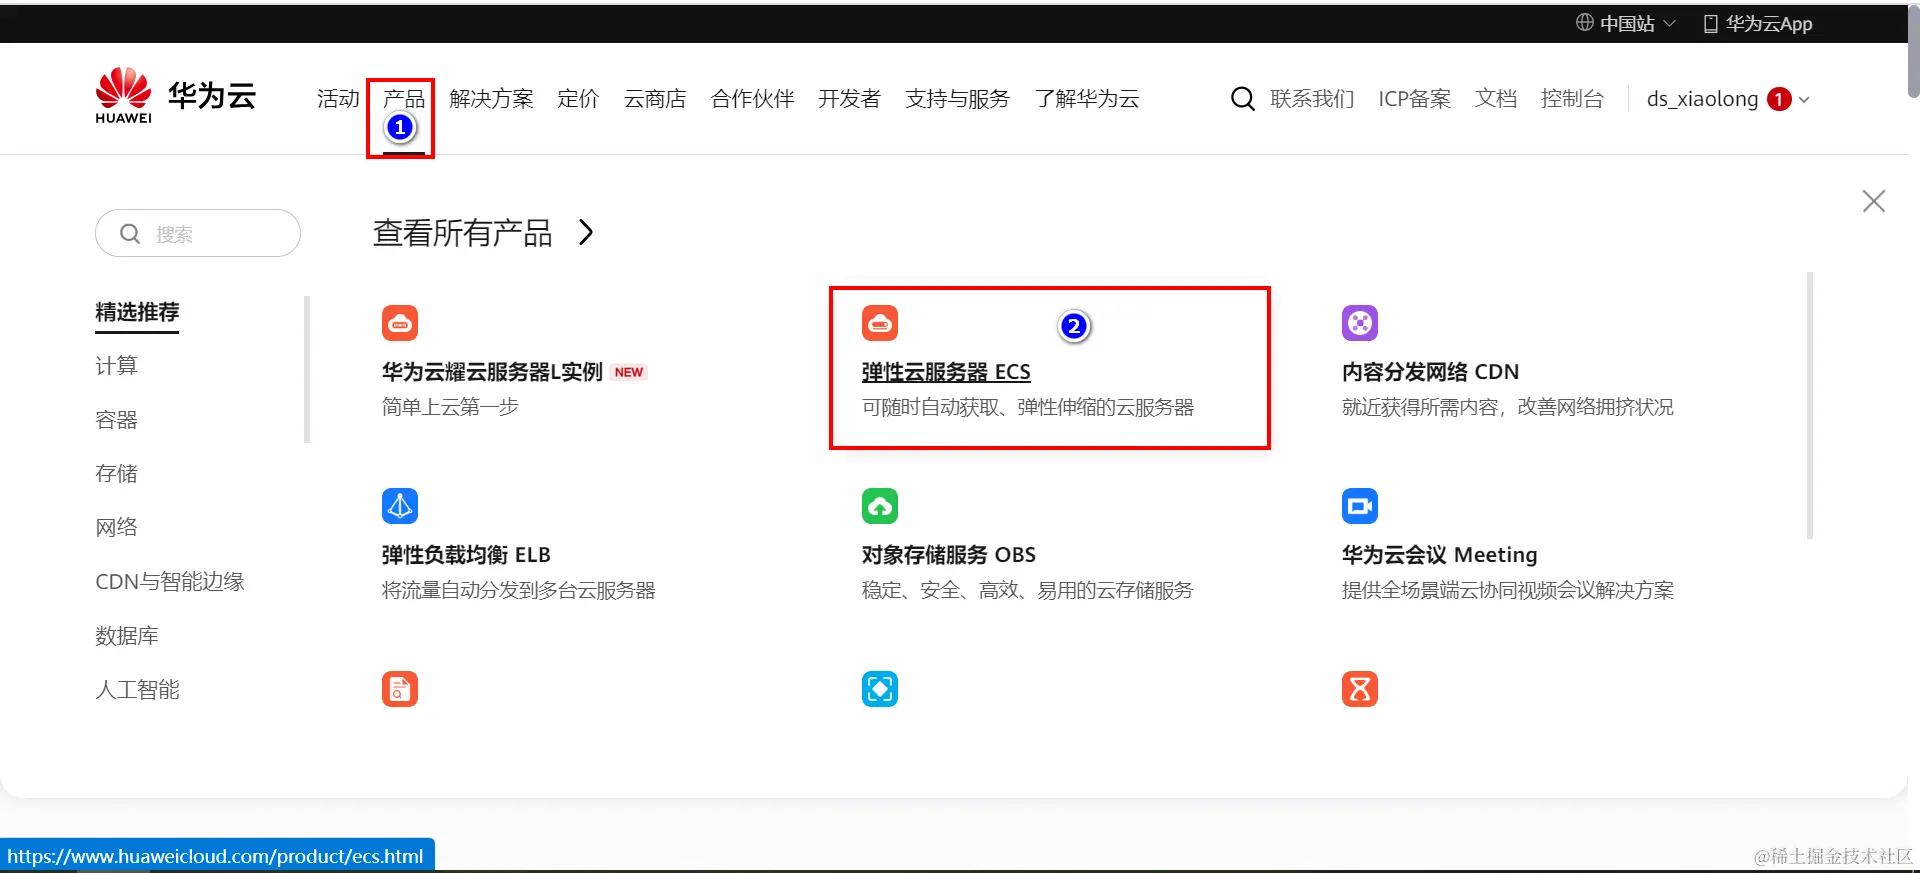
Task: Click the 对象存储服务 OBS green icon
Action: 880,506
